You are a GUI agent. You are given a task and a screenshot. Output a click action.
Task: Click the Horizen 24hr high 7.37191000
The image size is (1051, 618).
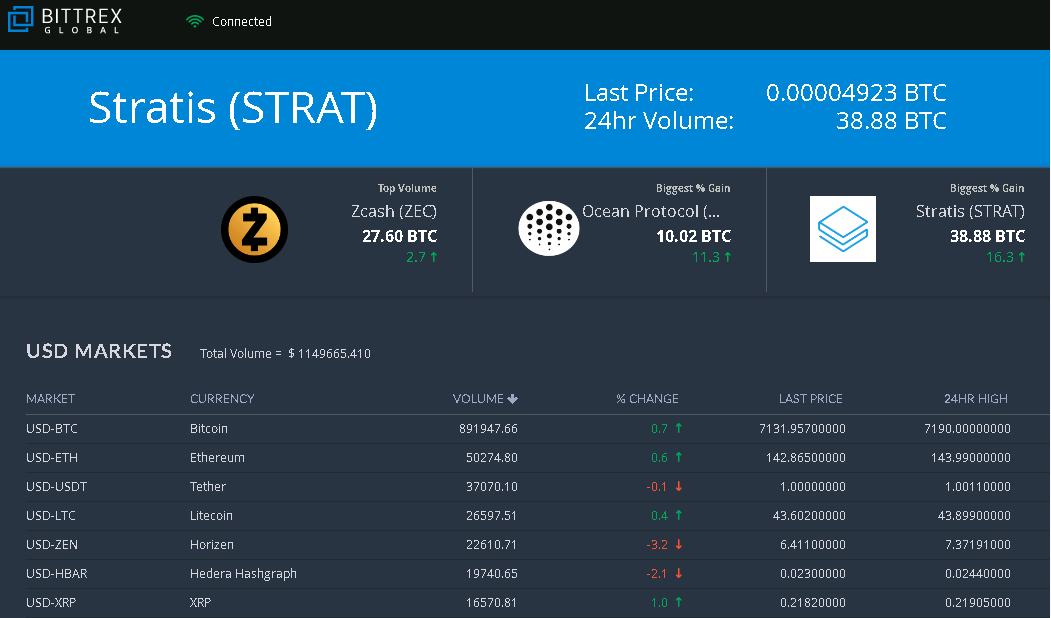point(978,545)
